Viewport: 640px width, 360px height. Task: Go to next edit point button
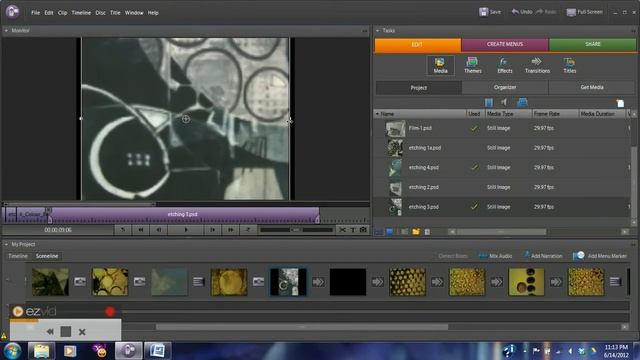click(248, 230)
